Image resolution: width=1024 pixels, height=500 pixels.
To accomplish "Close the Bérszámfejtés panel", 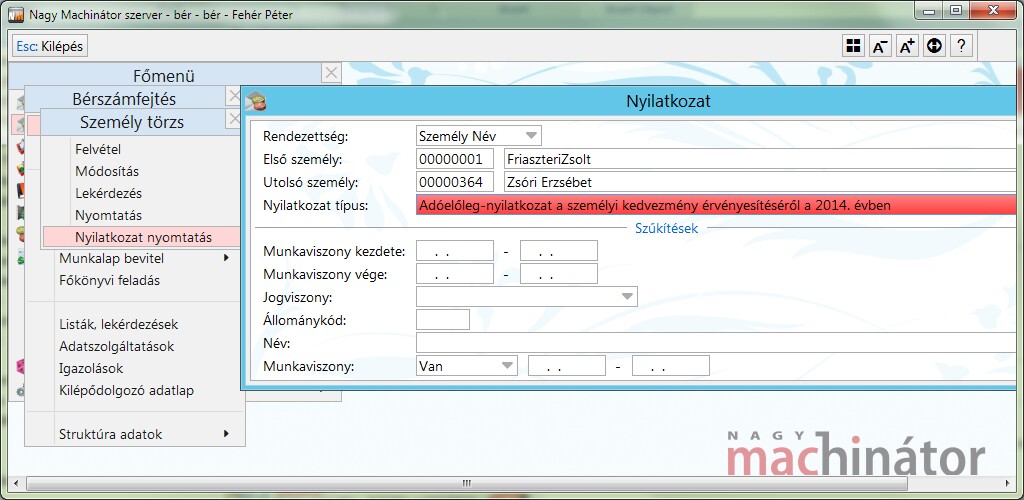I will [x=234, y=97].
